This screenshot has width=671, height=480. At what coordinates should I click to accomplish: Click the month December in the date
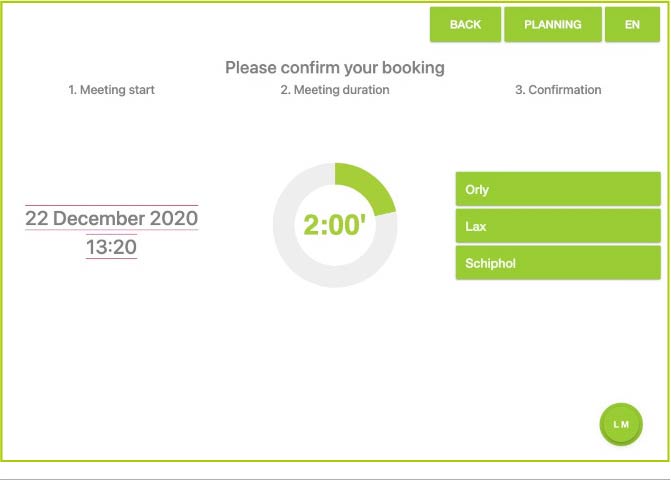click(99, 218)
